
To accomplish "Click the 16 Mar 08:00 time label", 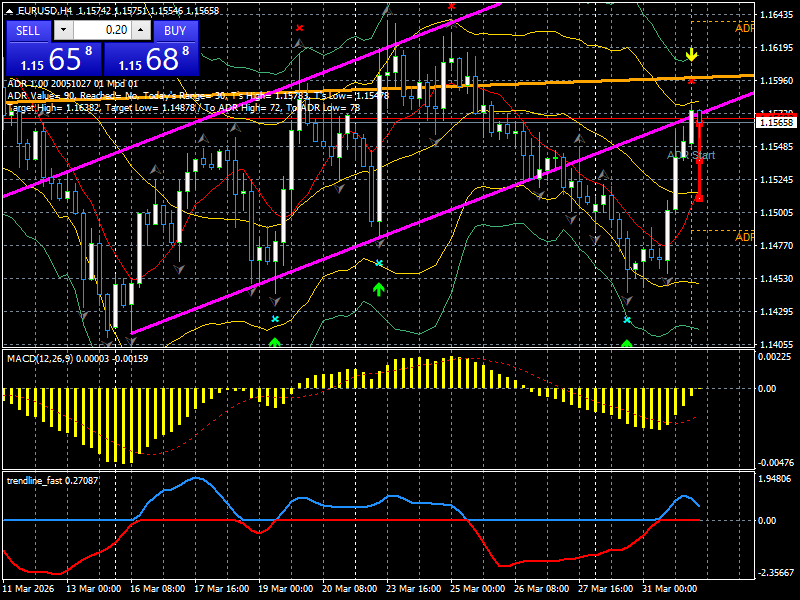I will [158, 588].
